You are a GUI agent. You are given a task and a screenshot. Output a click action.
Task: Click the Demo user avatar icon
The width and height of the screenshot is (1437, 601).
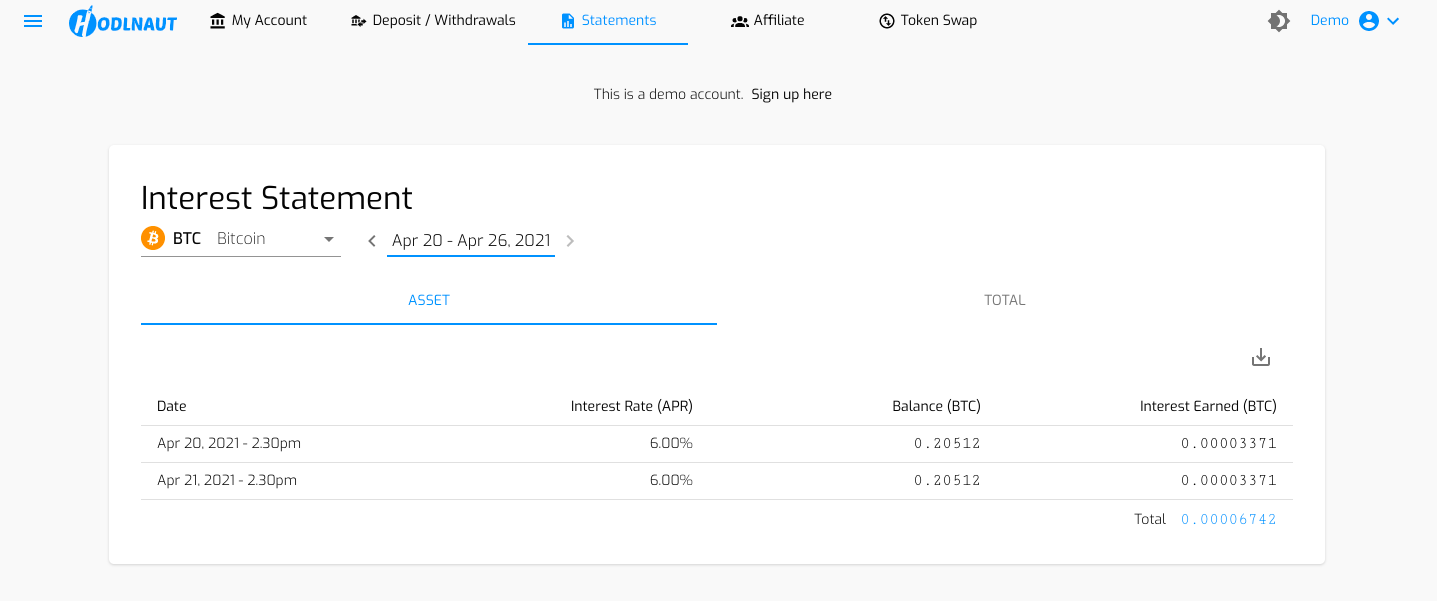tap(1369, 21)
